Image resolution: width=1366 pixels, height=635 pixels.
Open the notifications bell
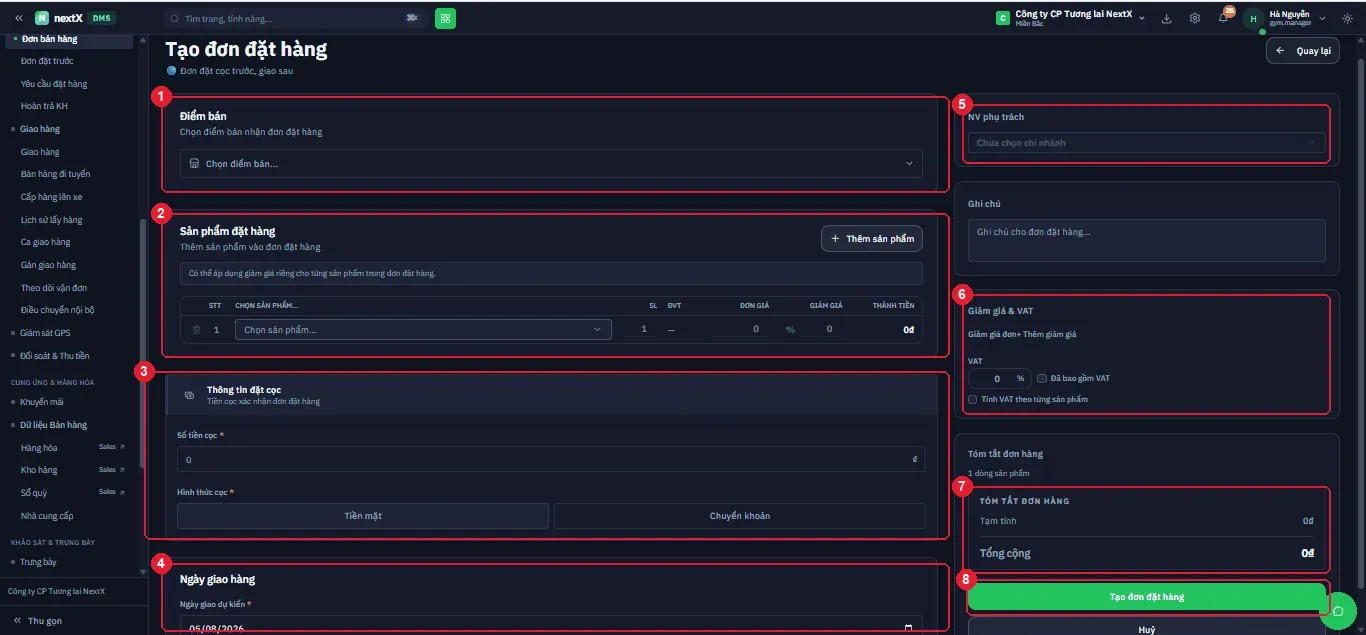[x=1223, y=18]
